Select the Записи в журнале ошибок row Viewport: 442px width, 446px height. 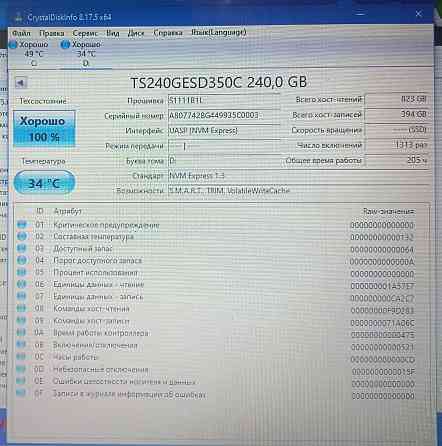[x=215, y=394]
